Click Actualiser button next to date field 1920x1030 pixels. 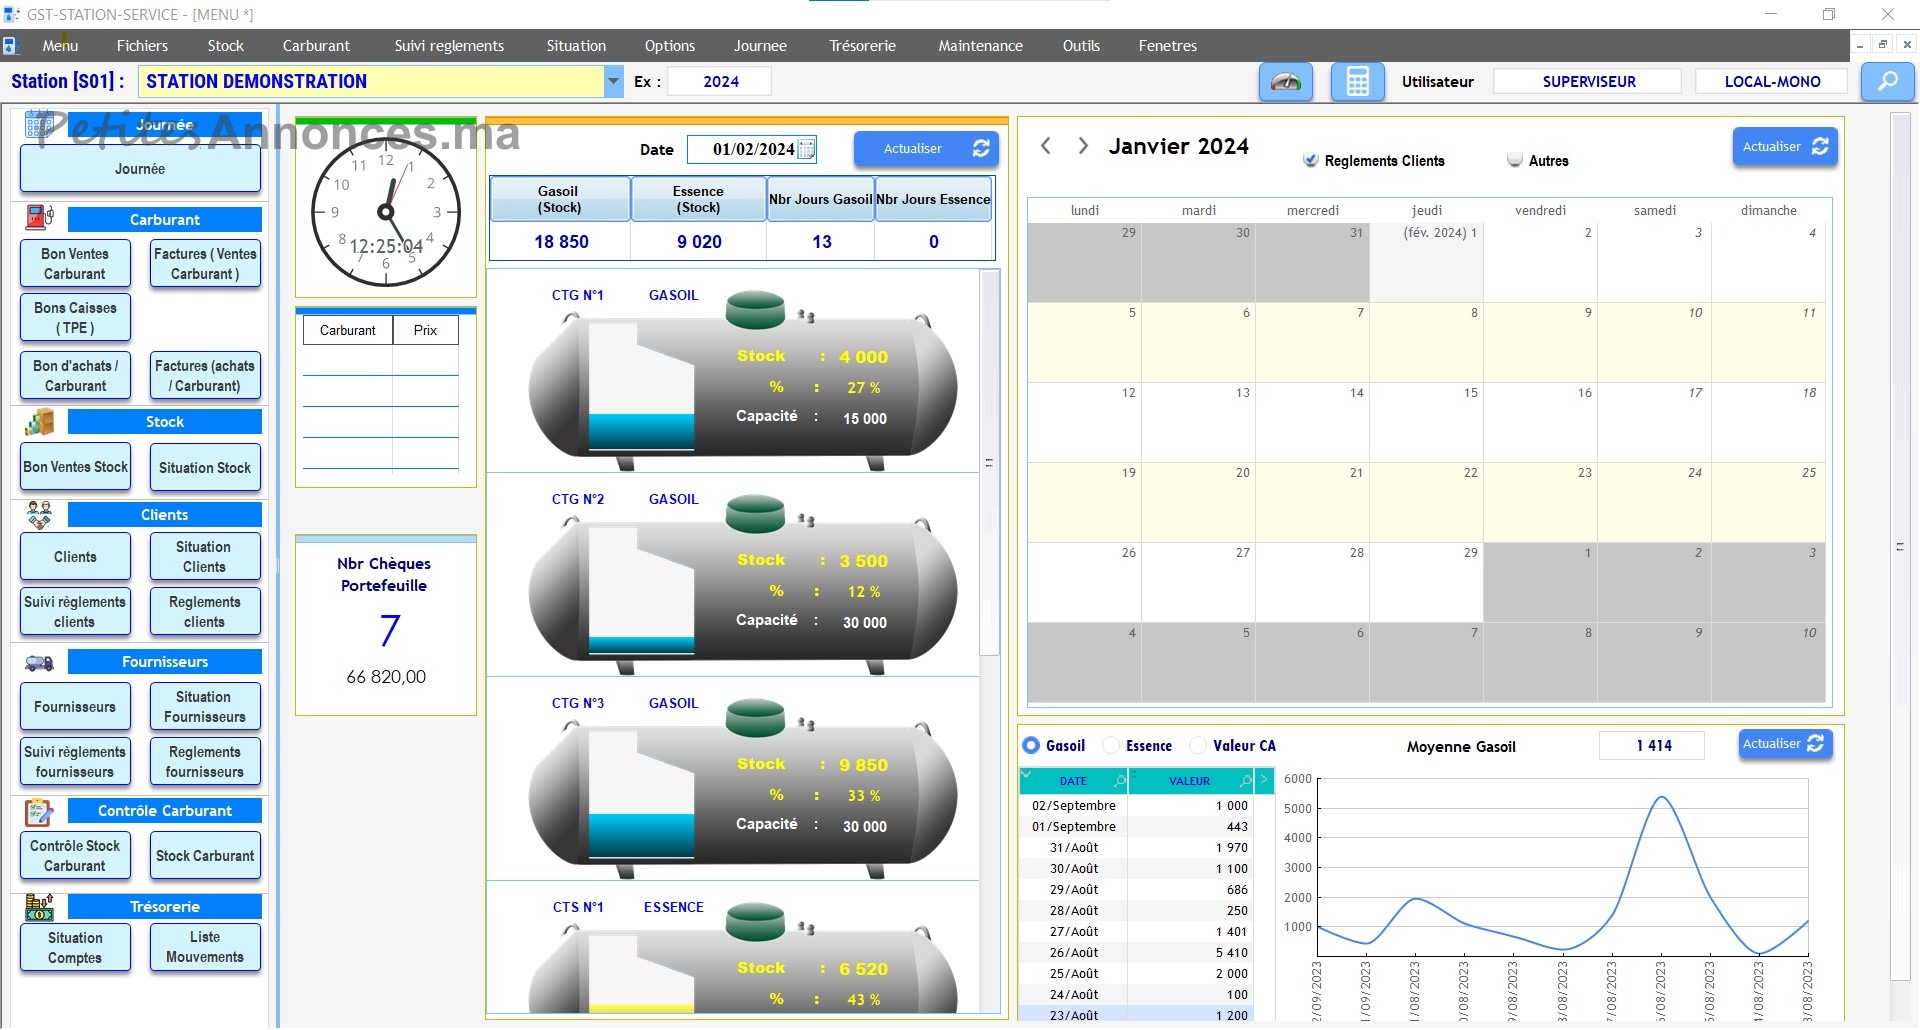[x=925, y=149]
